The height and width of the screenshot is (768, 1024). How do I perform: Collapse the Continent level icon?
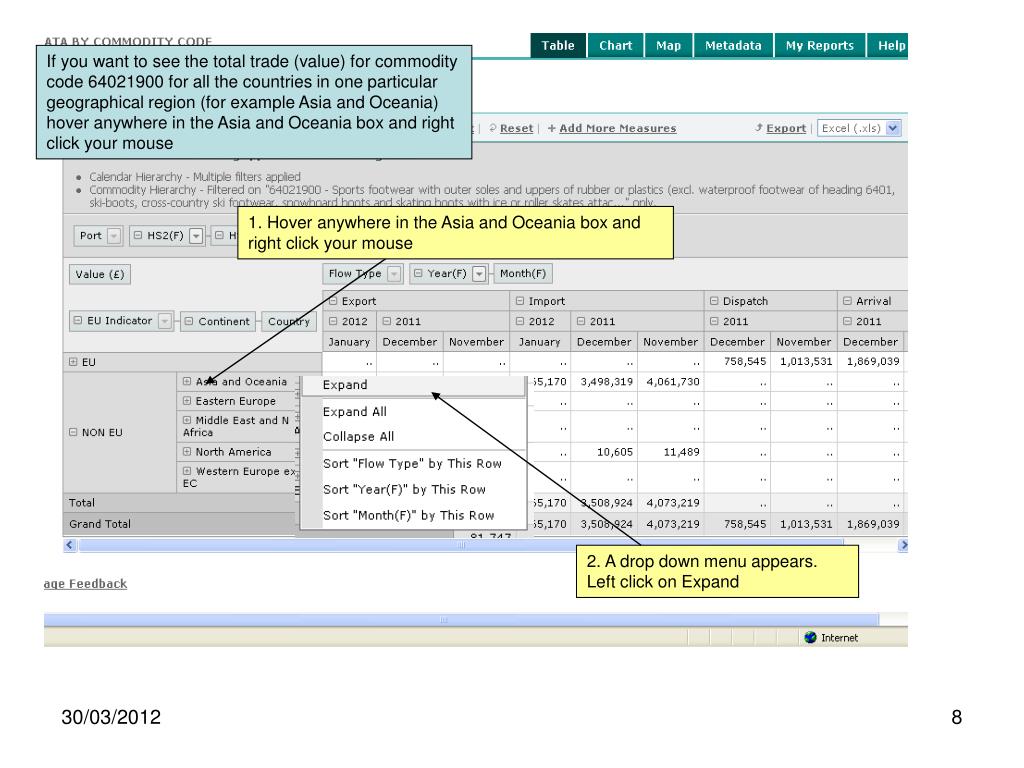point(189,321)
